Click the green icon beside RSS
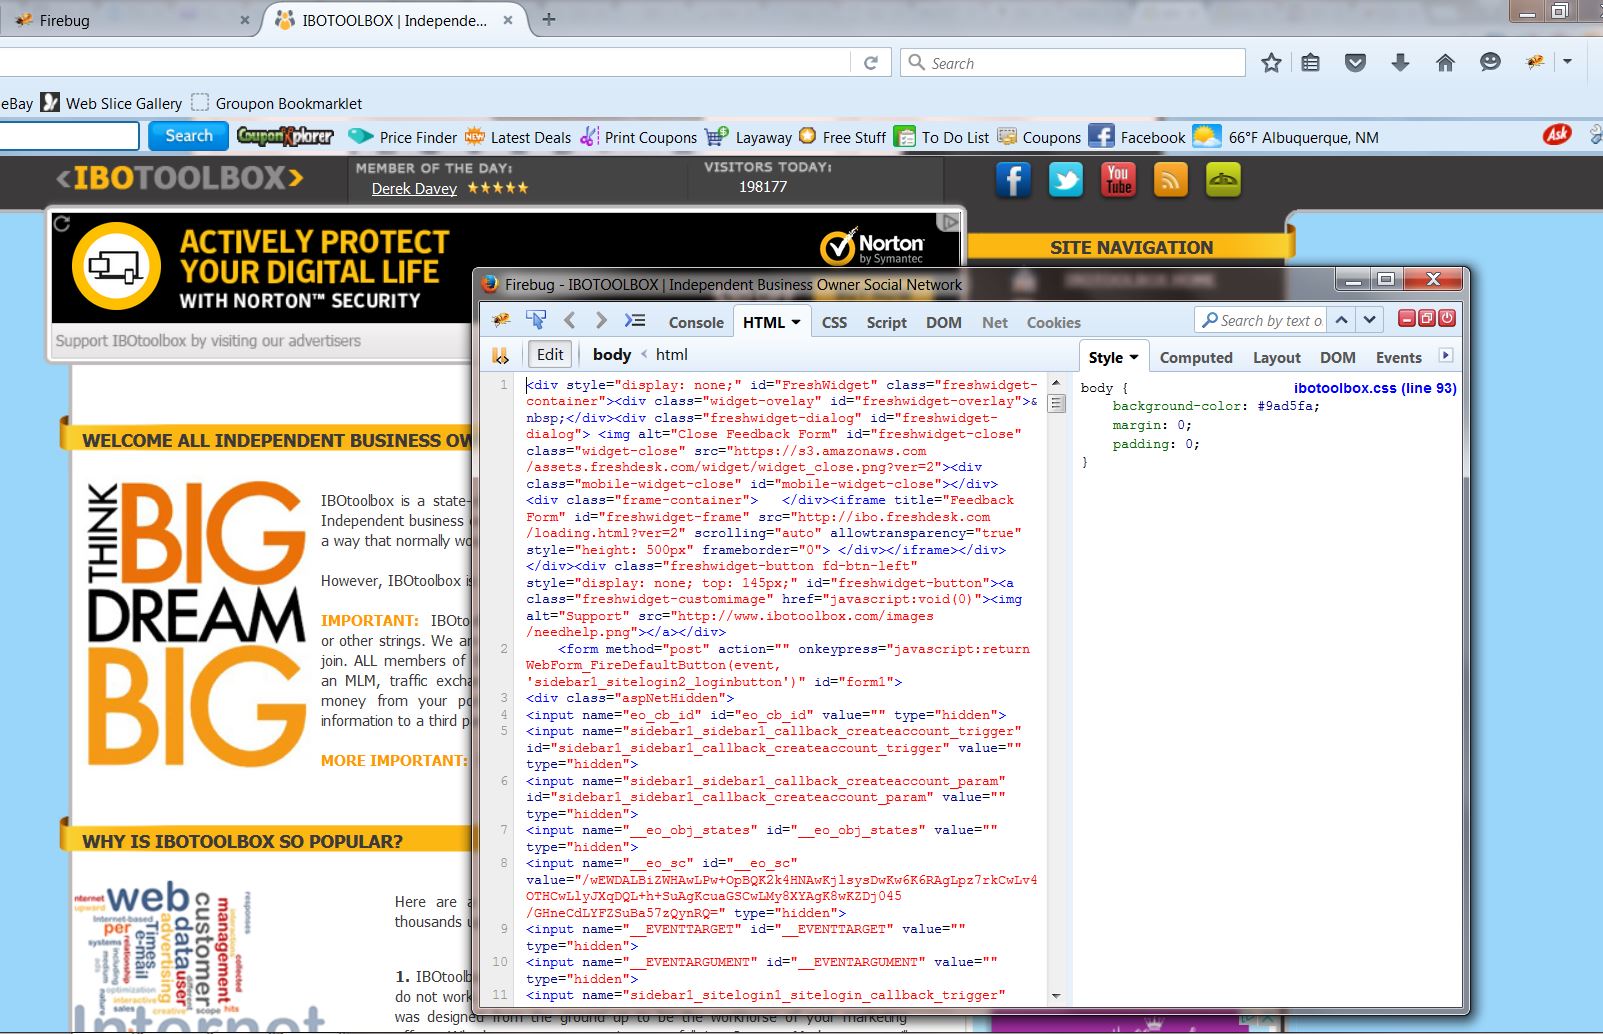The height and width of the screenshot is (1034, 1603). point(1223,180)
